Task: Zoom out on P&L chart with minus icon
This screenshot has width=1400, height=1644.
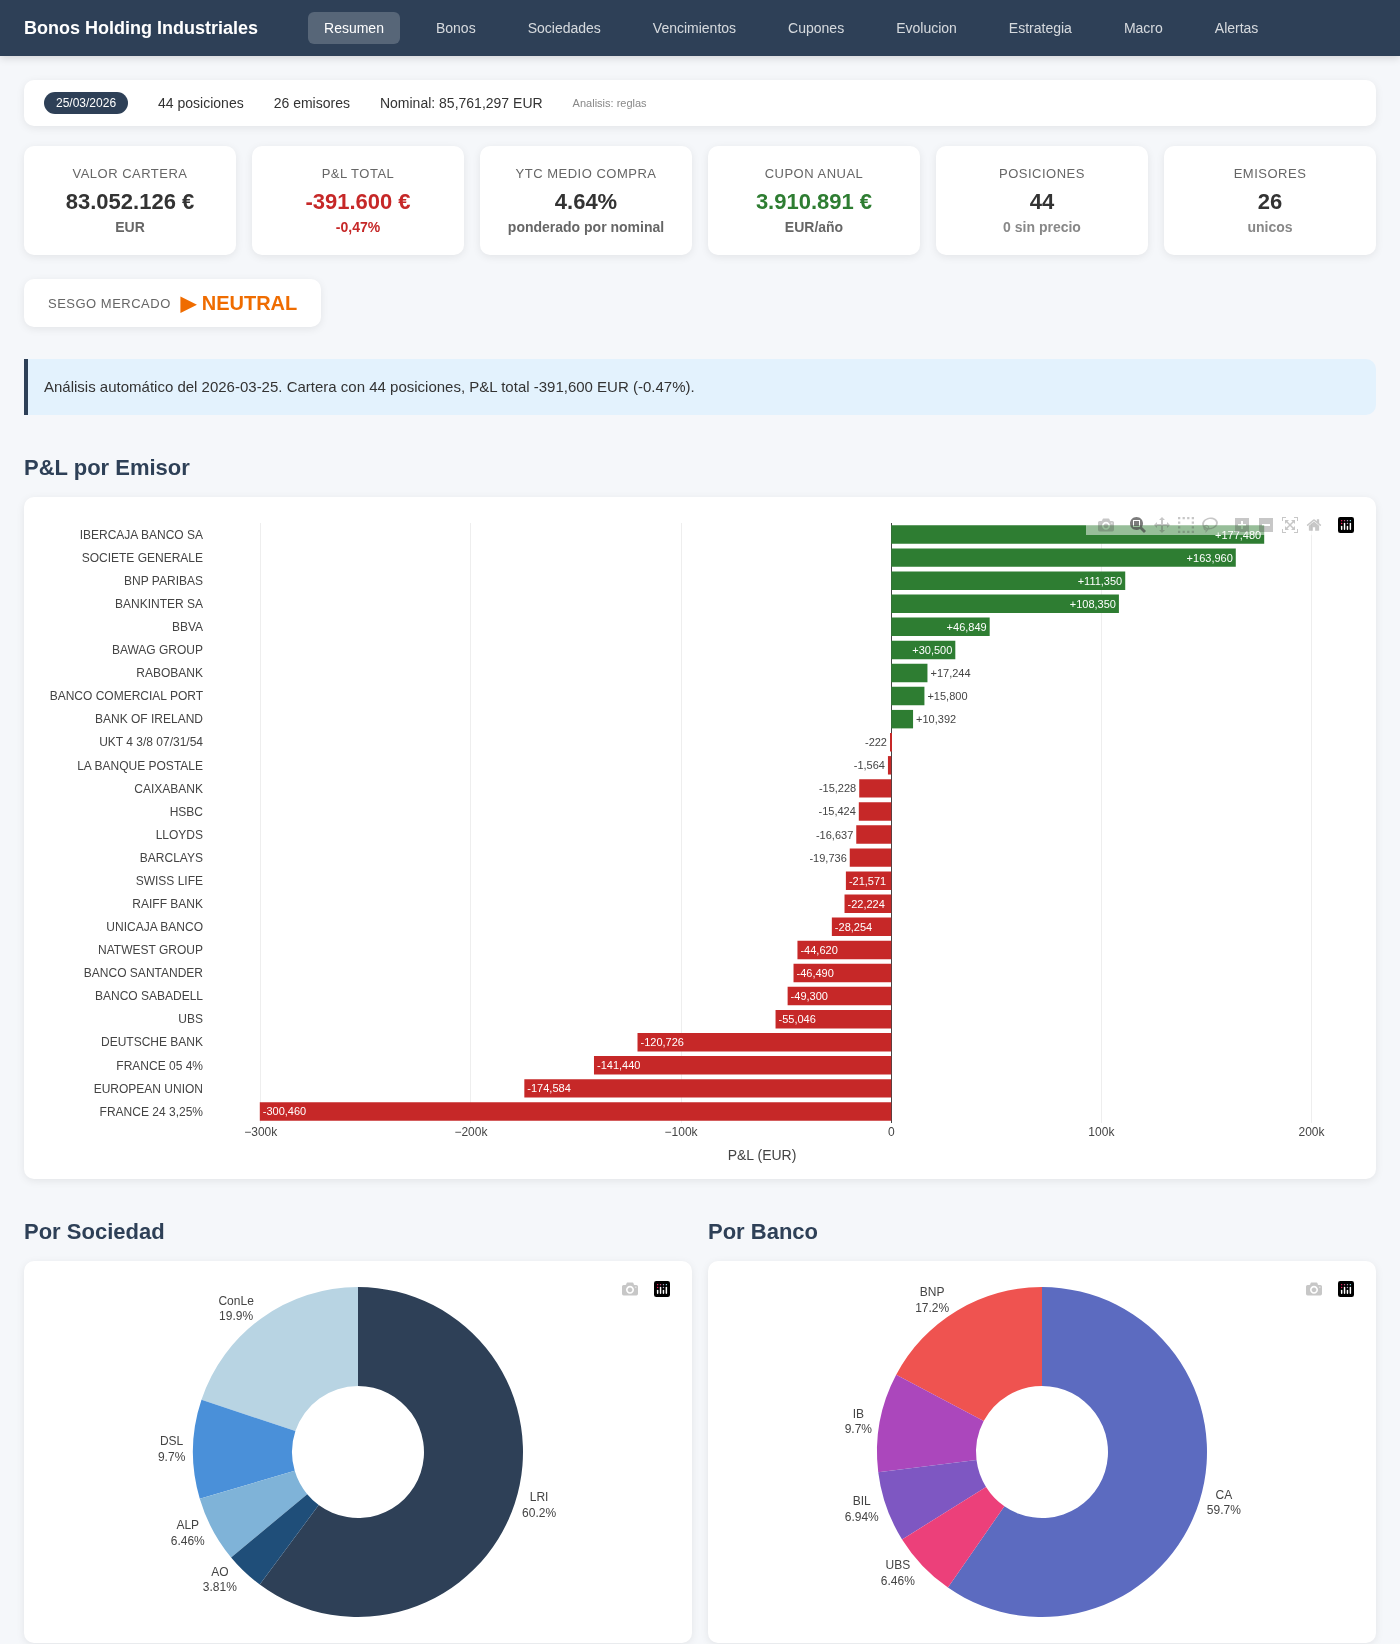Action: tap(1266, 525)
